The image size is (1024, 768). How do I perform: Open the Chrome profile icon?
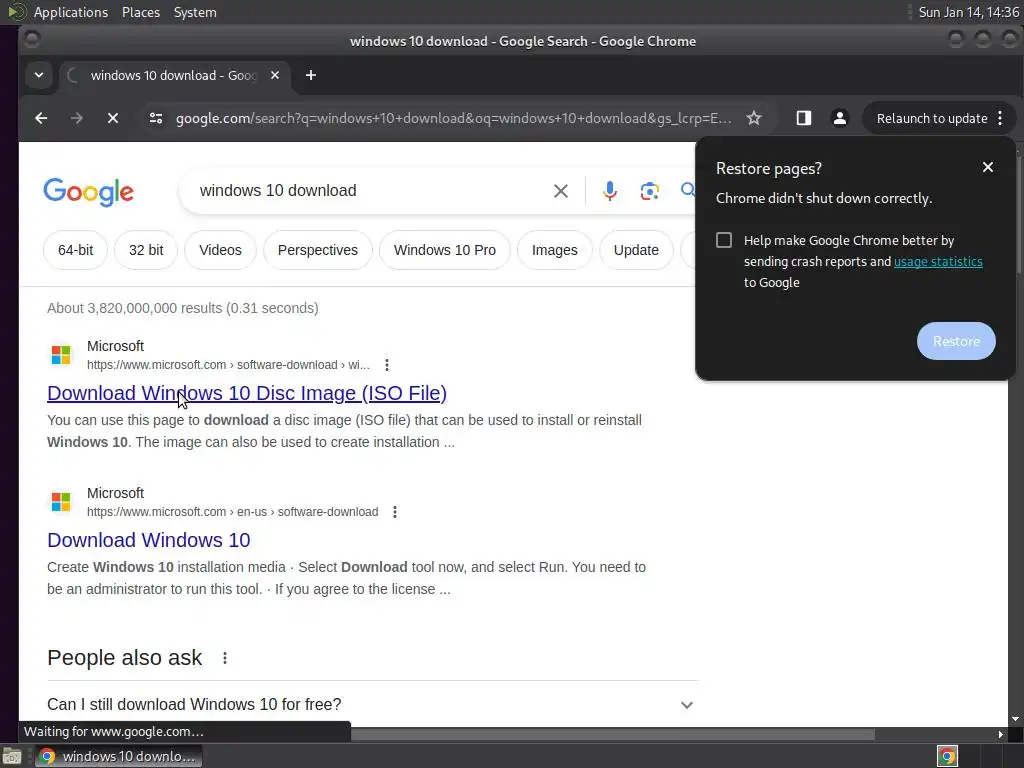pyautogui.click(x=840, y=118)
